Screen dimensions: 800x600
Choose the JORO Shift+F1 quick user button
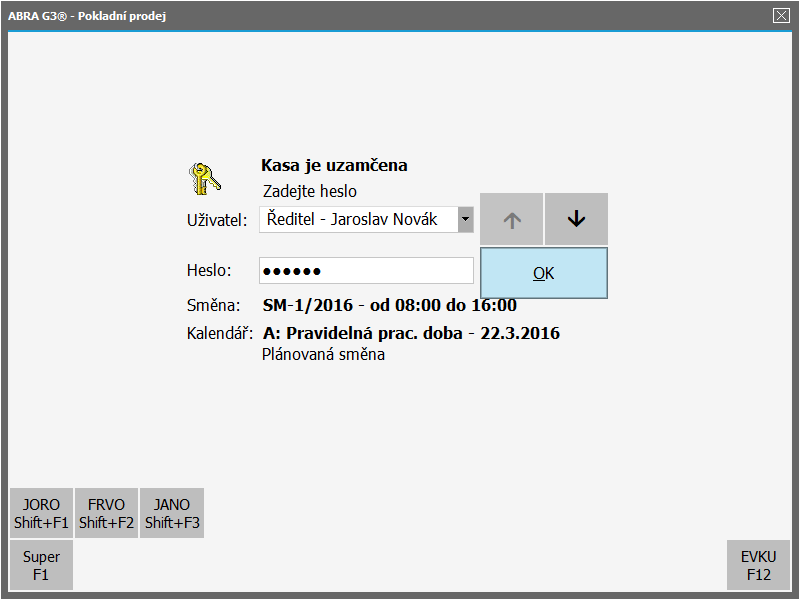click(41, 513)
